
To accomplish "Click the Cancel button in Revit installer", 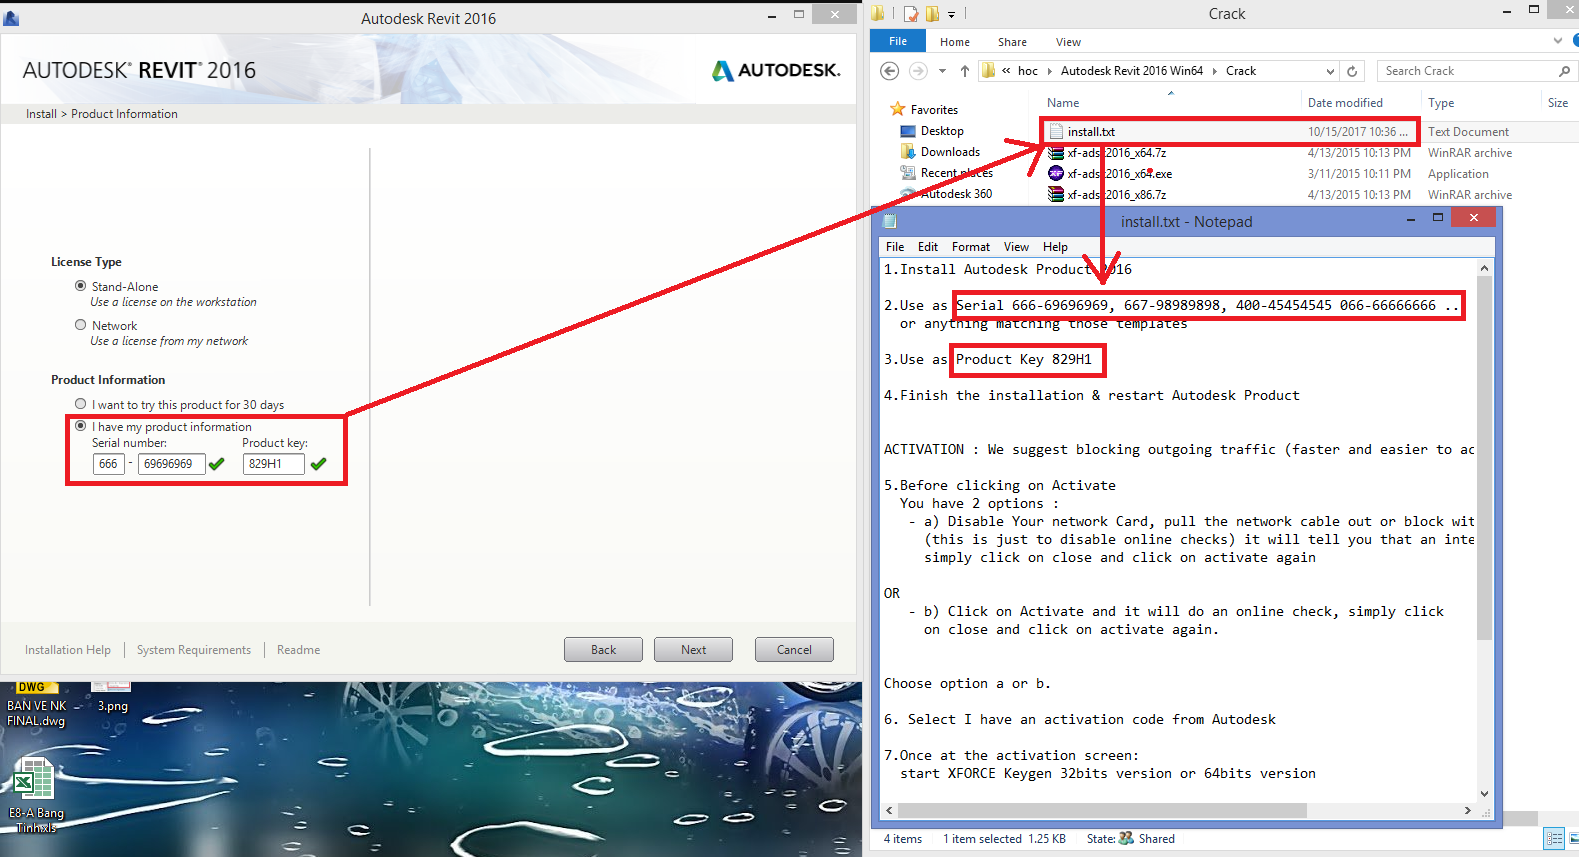I will tap(794, 650).
